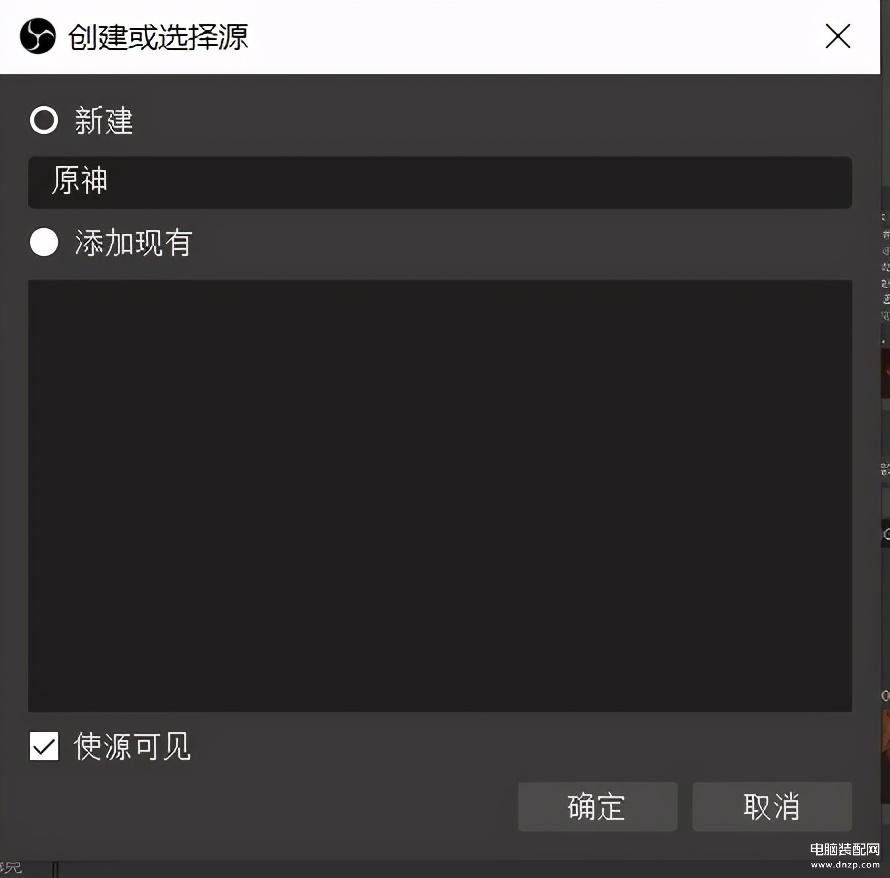Click the hollow ring of 新建 option
This screenshot has height=878, width=890.
(x=44, y=120)
